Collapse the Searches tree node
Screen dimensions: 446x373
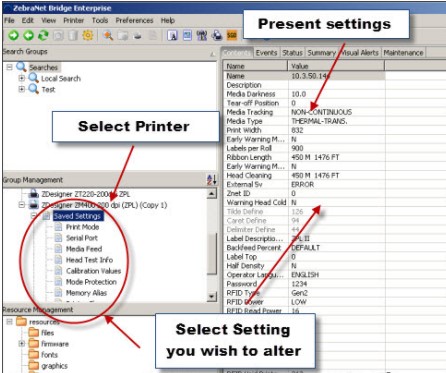[10, 67]
